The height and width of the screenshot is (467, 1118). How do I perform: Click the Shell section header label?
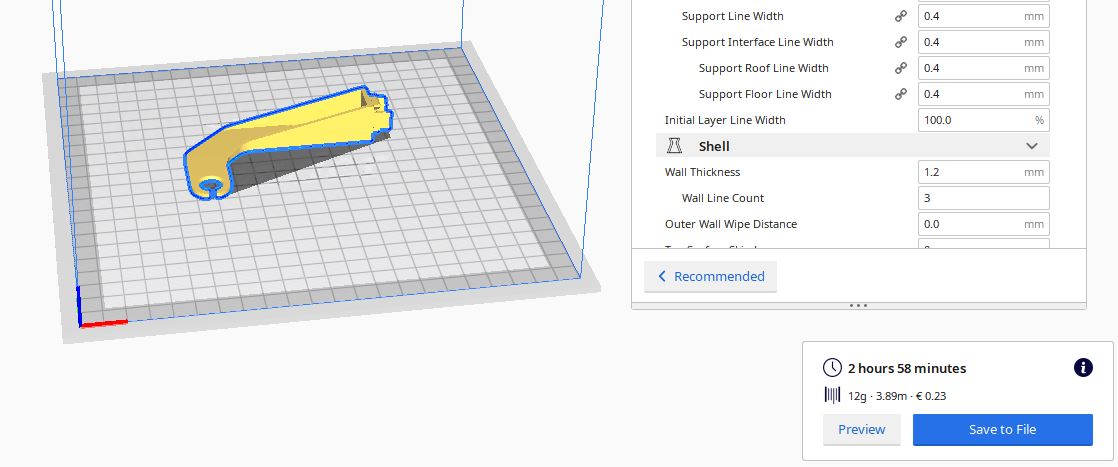click(x=714, y=146)
